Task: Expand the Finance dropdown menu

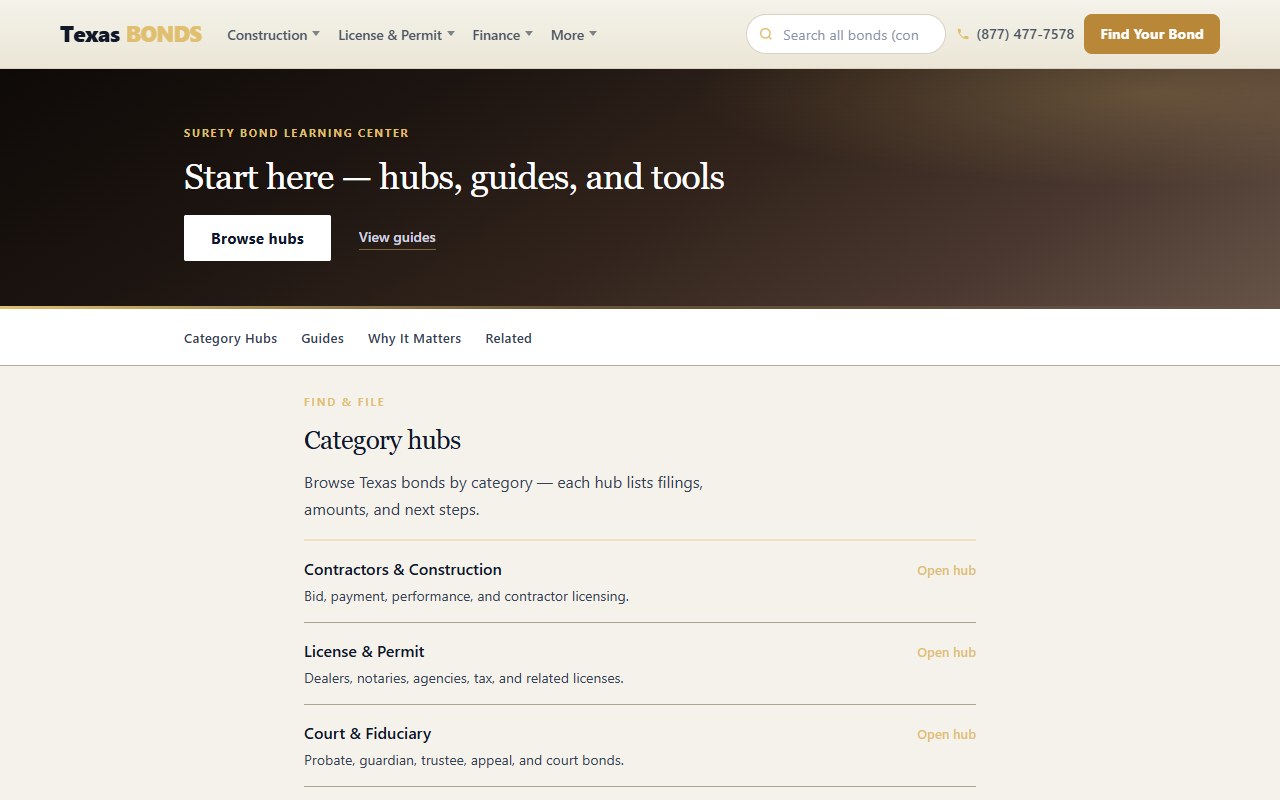Action: pos(502,35)
